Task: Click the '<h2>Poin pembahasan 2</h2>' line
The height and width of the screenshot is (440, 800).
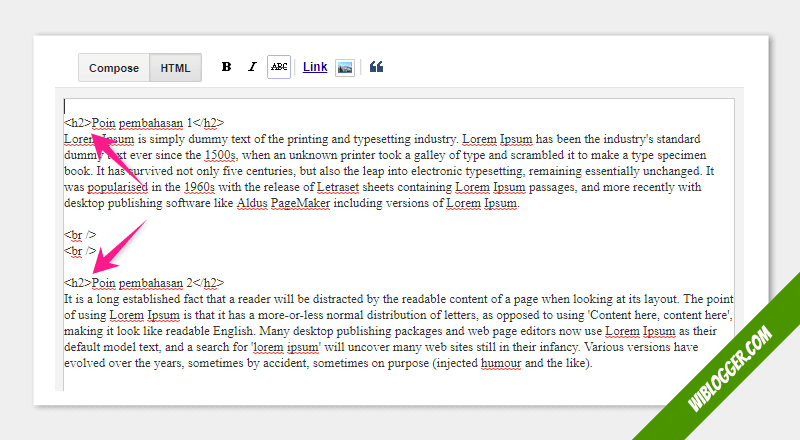Action: tap(144, 283)
